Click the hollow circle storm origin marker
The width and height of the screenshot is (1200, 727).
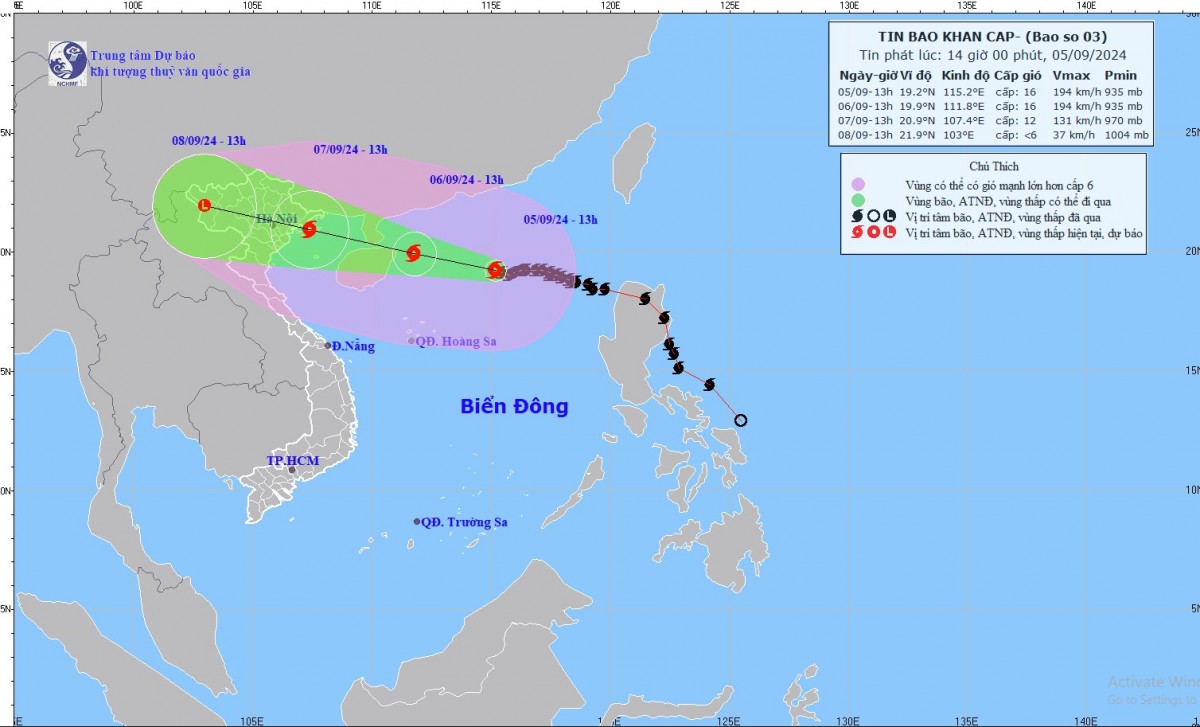[x=741, y=420]
